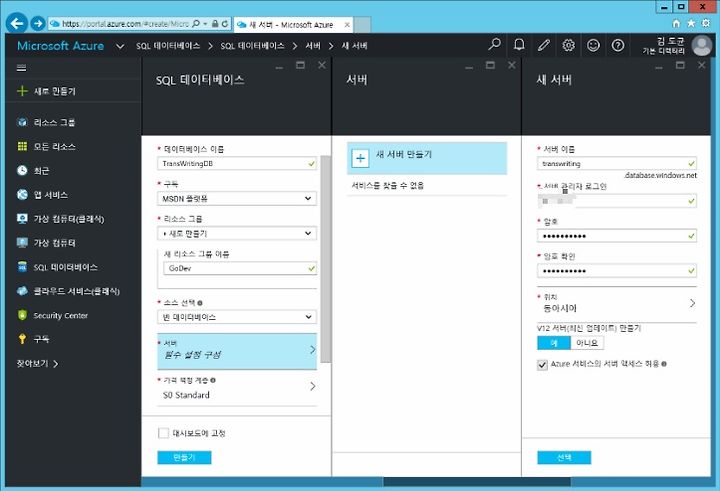Screen dimensions: 720x491
Task: Expand 찾아보기 in the sidebar
Action: [x=38, y=363]
